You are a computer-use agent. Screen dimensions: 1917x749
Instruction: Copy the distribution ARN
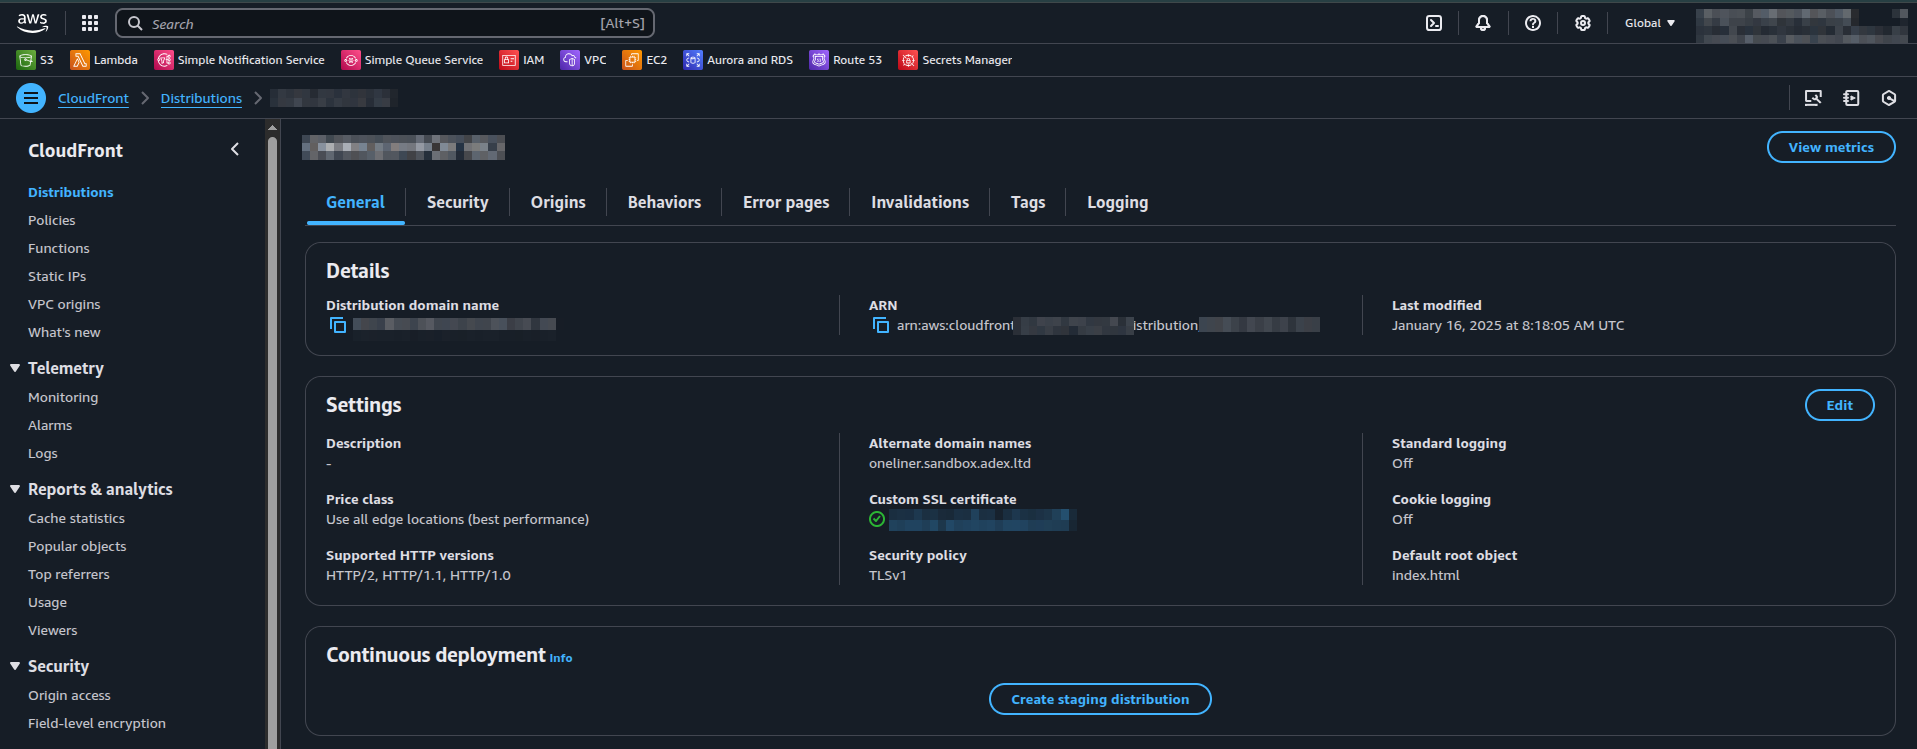point(881,325)
